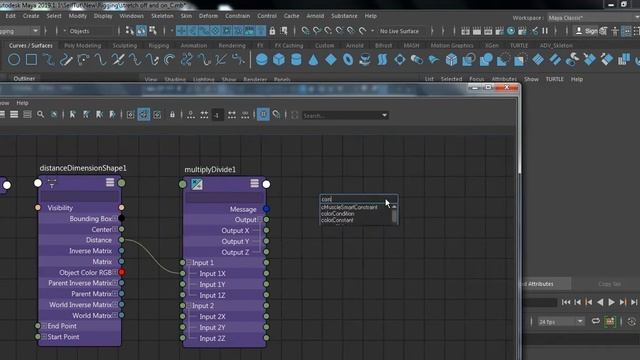
Task: Switch to the Rigging shelf tab
Action: pos(159,45)
